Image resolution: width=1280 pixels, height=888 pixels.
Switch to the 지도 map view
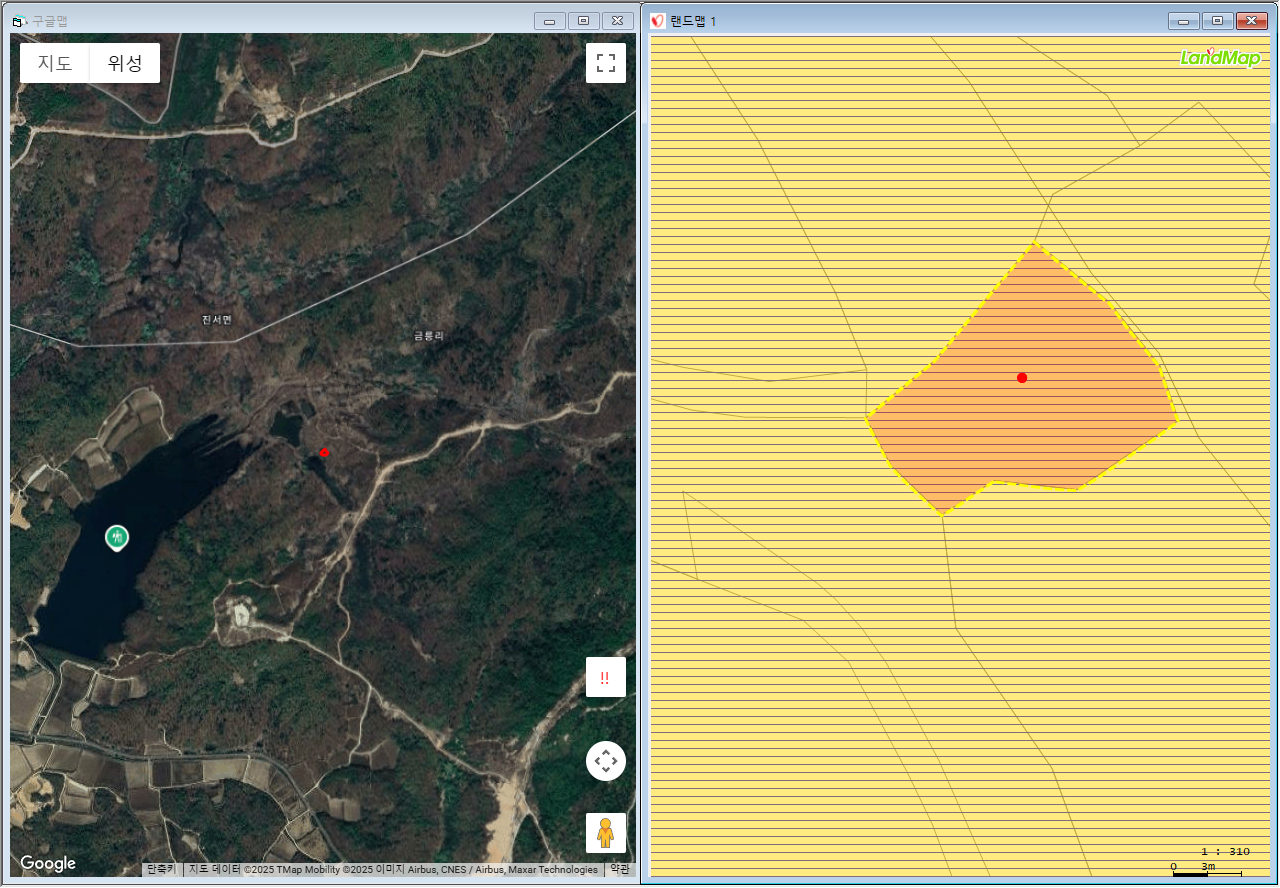click(55, 63)
